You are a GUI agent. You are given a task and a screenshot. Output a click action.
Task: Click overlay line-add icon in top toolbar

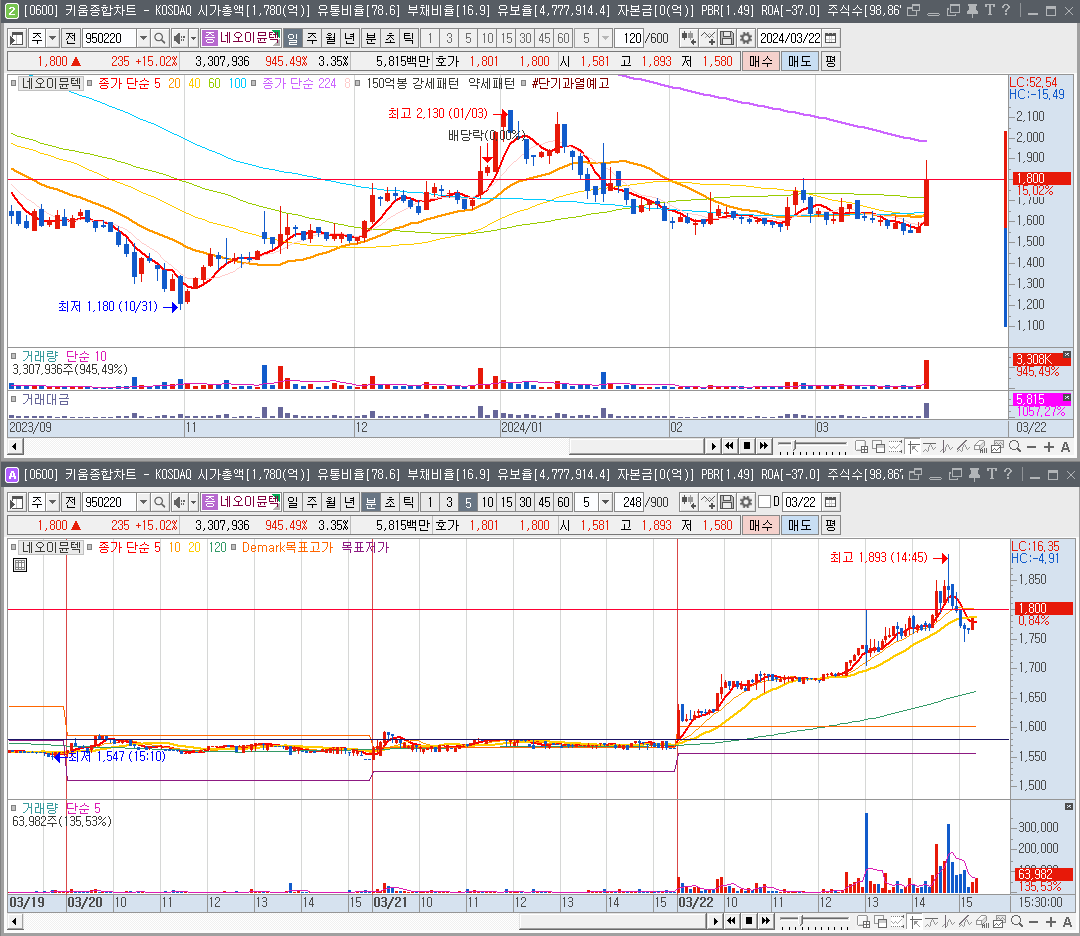pos(708,39)
